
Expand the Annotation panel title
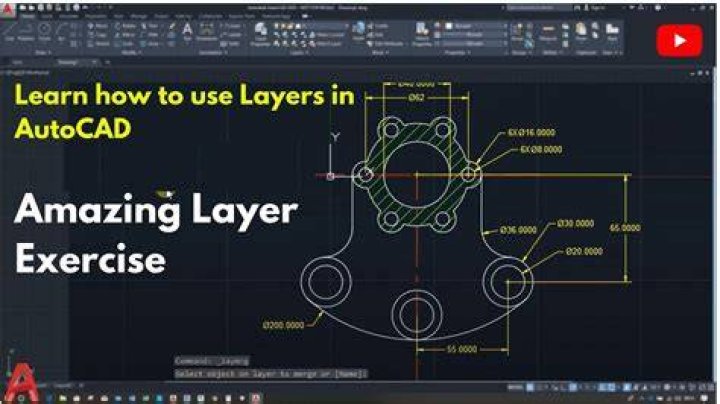point(213,53)
